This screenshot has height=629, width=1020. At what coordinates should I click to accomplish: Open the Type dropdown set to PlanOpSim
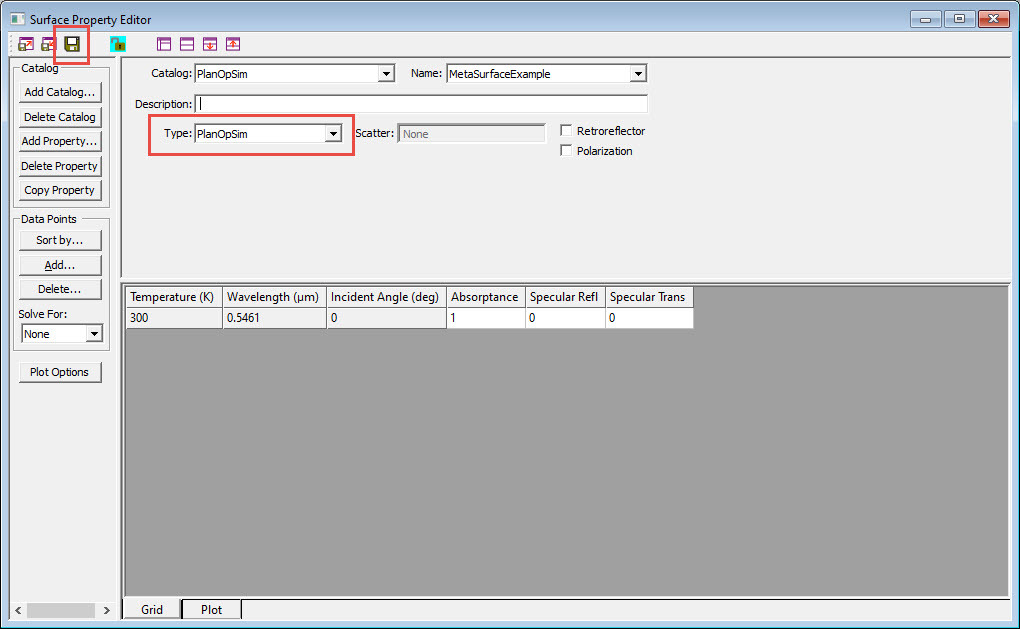pos(334,134)
